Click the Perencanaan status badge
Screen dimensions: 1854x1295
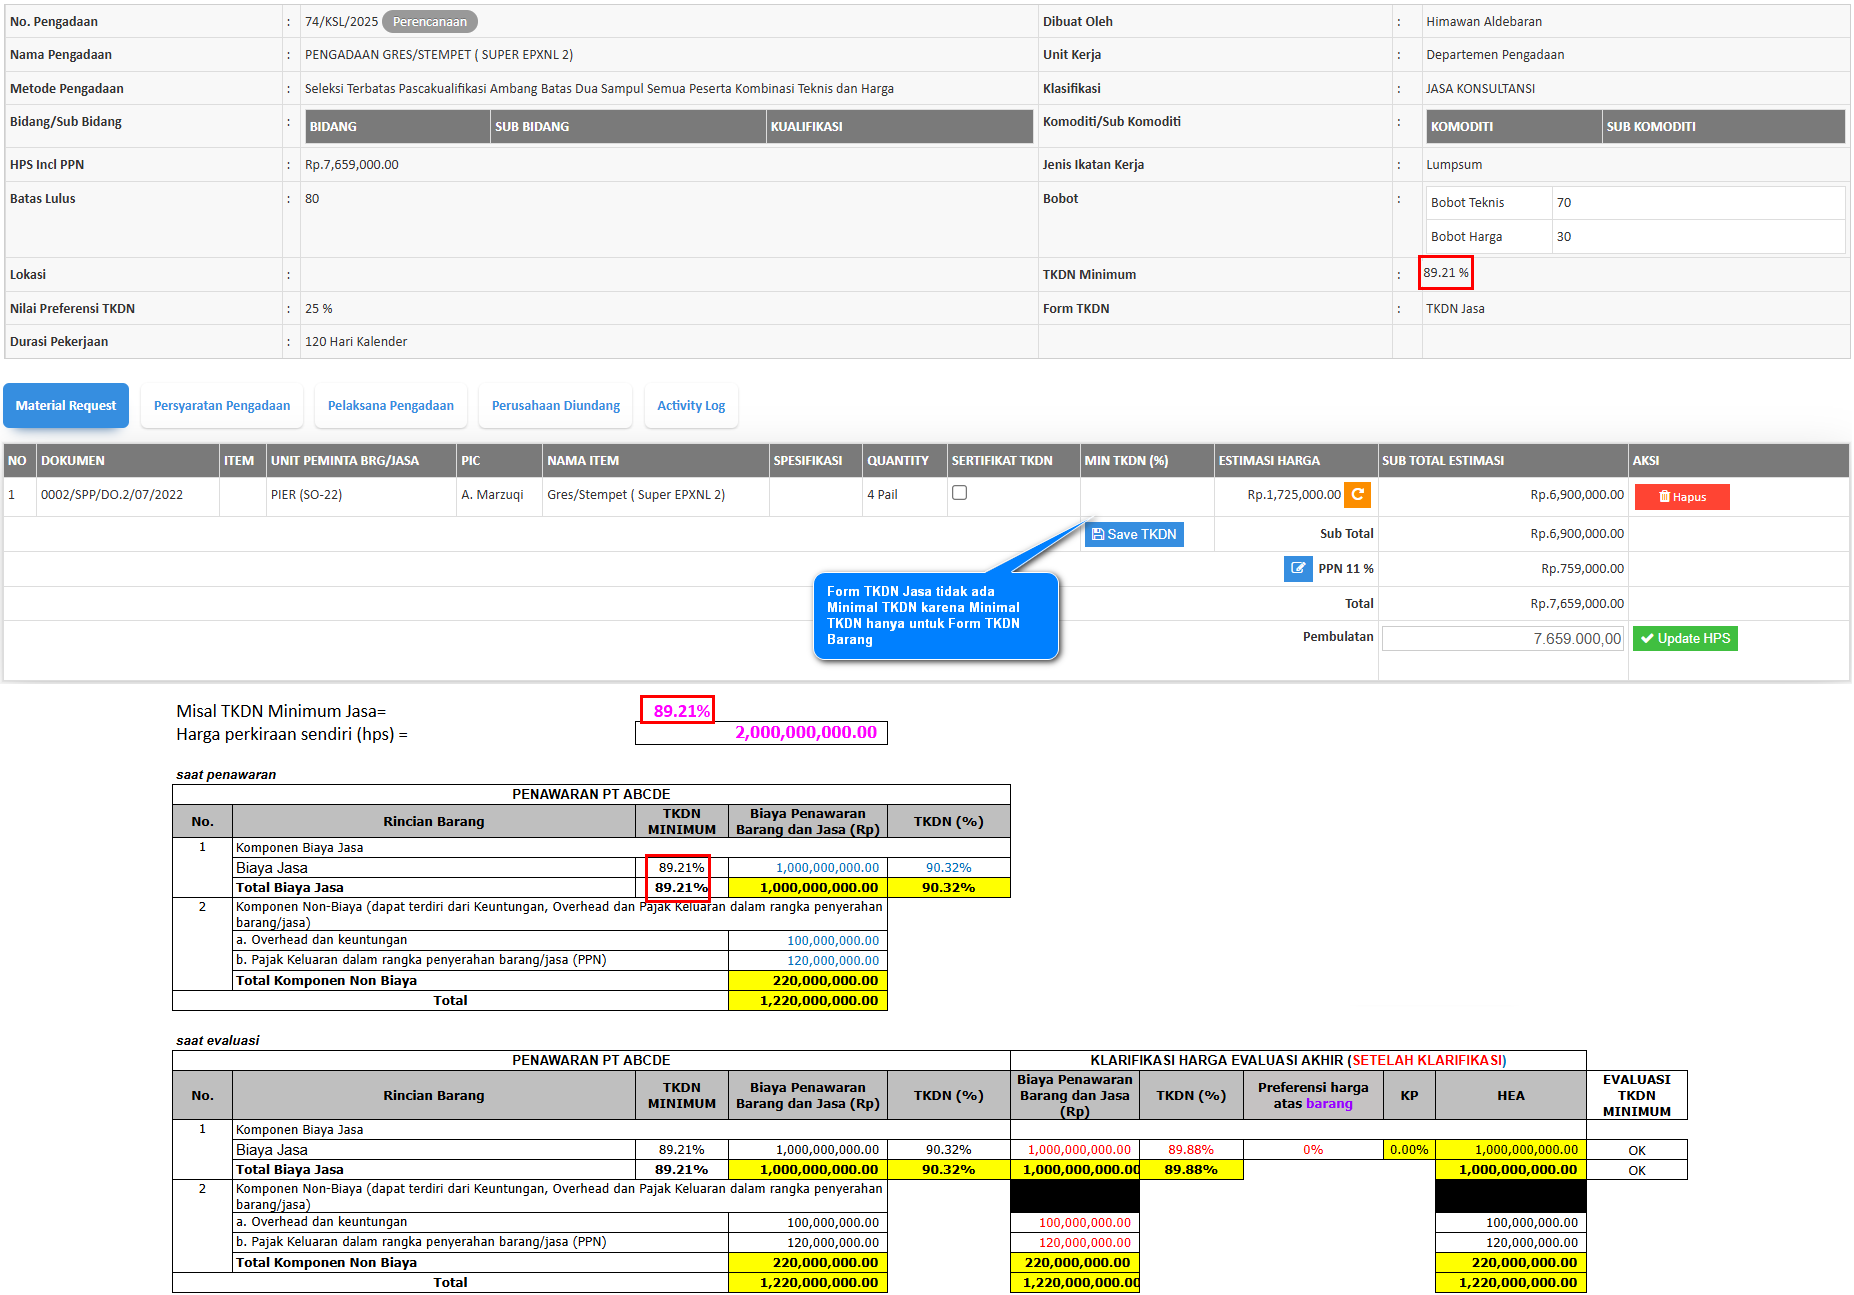429,22
